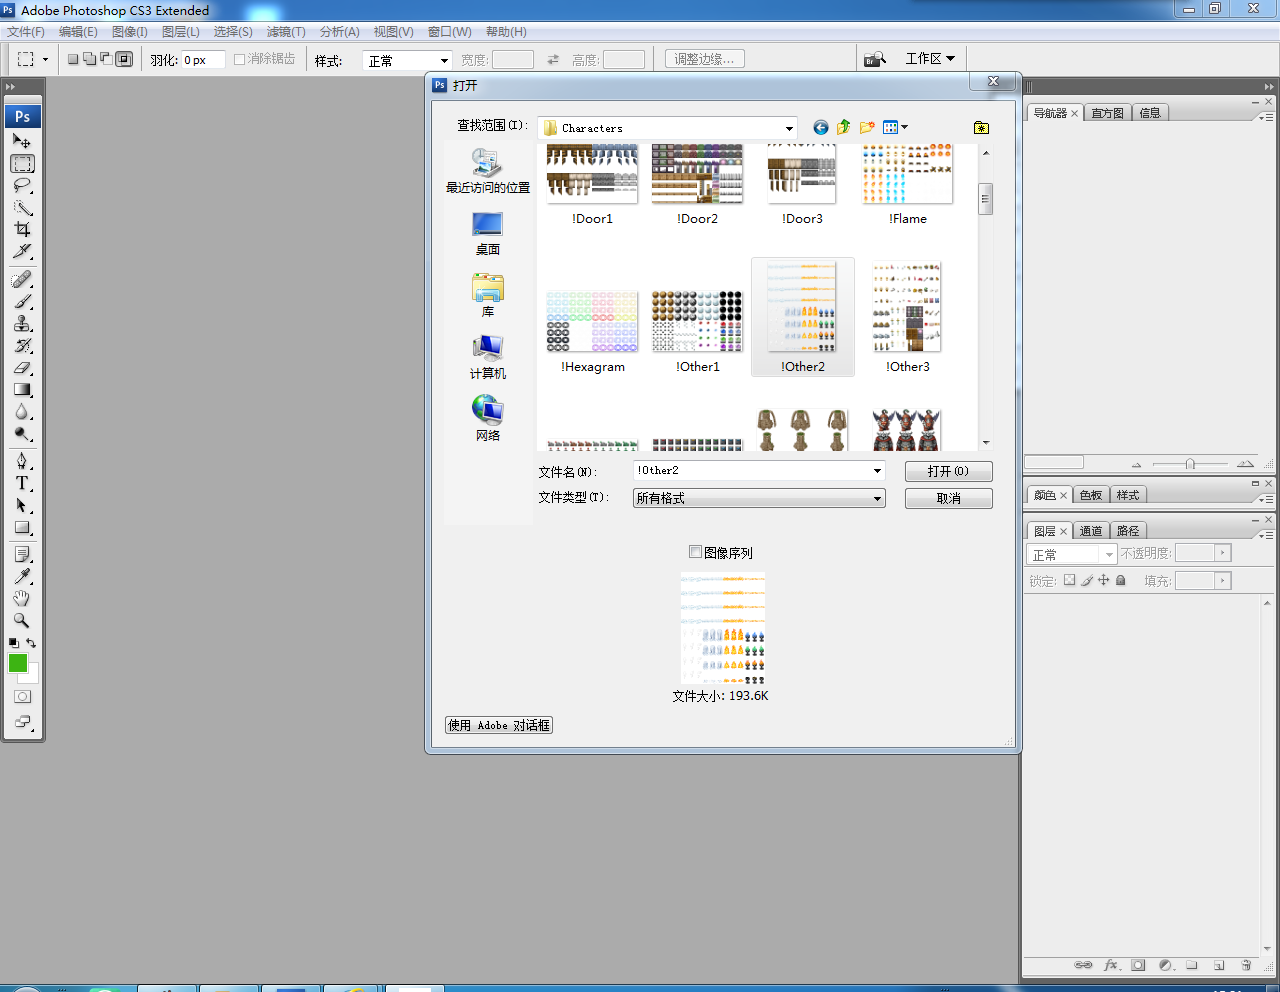The width and height of the screenshot is (1280, 992).
Task: Select the Pen tool
Action: click(x=22, y=461)
